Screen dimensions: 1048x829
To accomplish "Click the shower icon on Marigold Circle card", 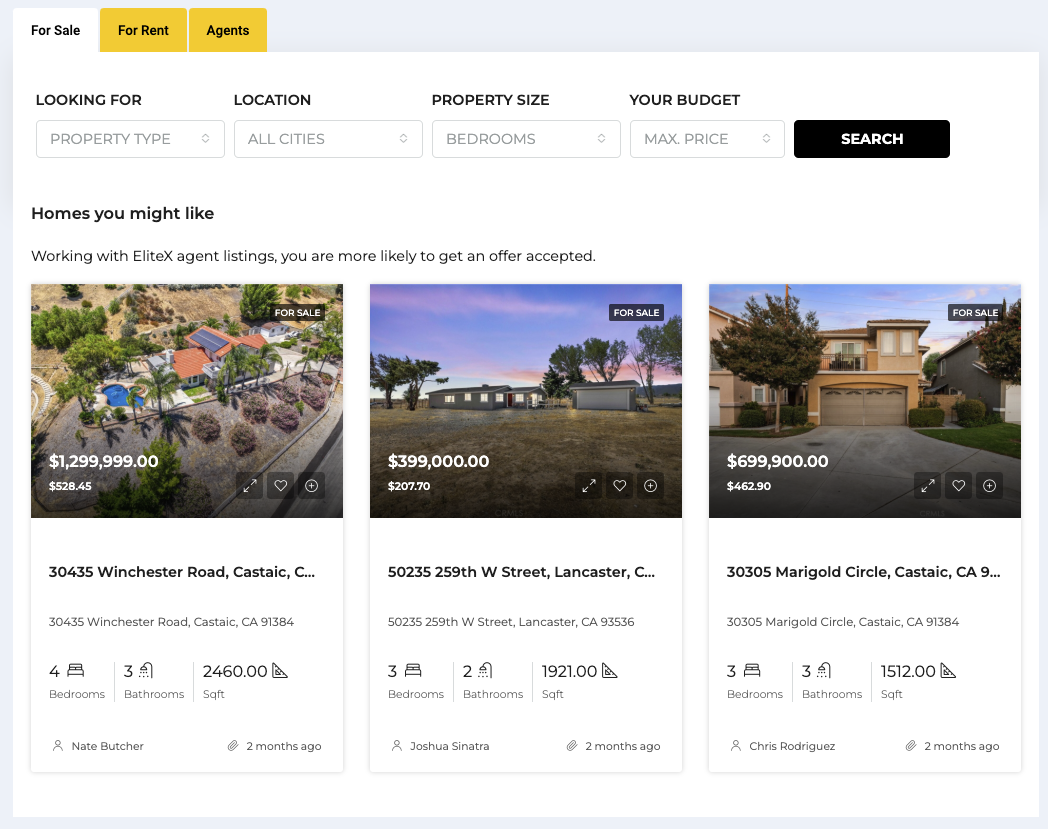I will [824, 670].
